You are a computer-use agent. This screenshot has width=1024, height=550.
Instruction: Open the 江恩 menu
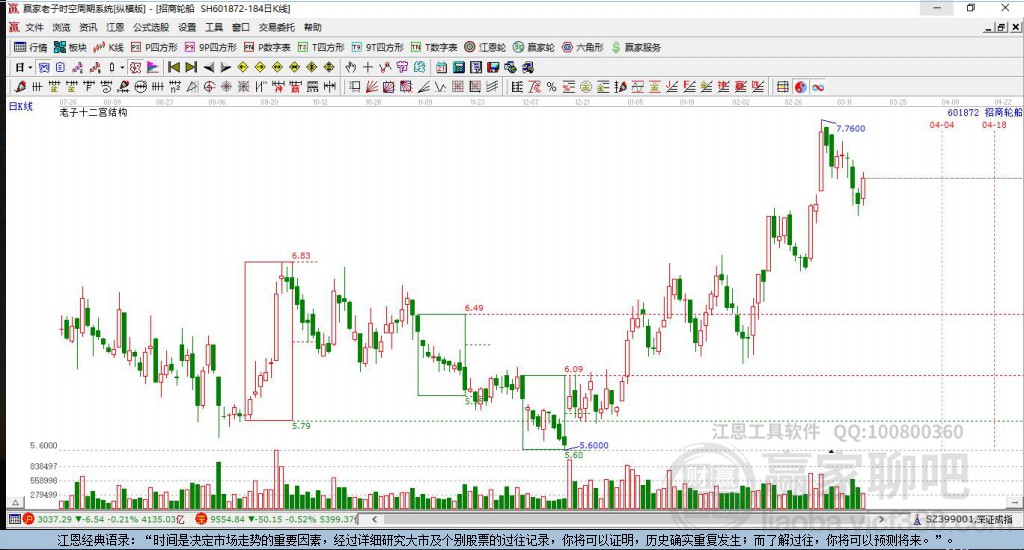point(115,27)
